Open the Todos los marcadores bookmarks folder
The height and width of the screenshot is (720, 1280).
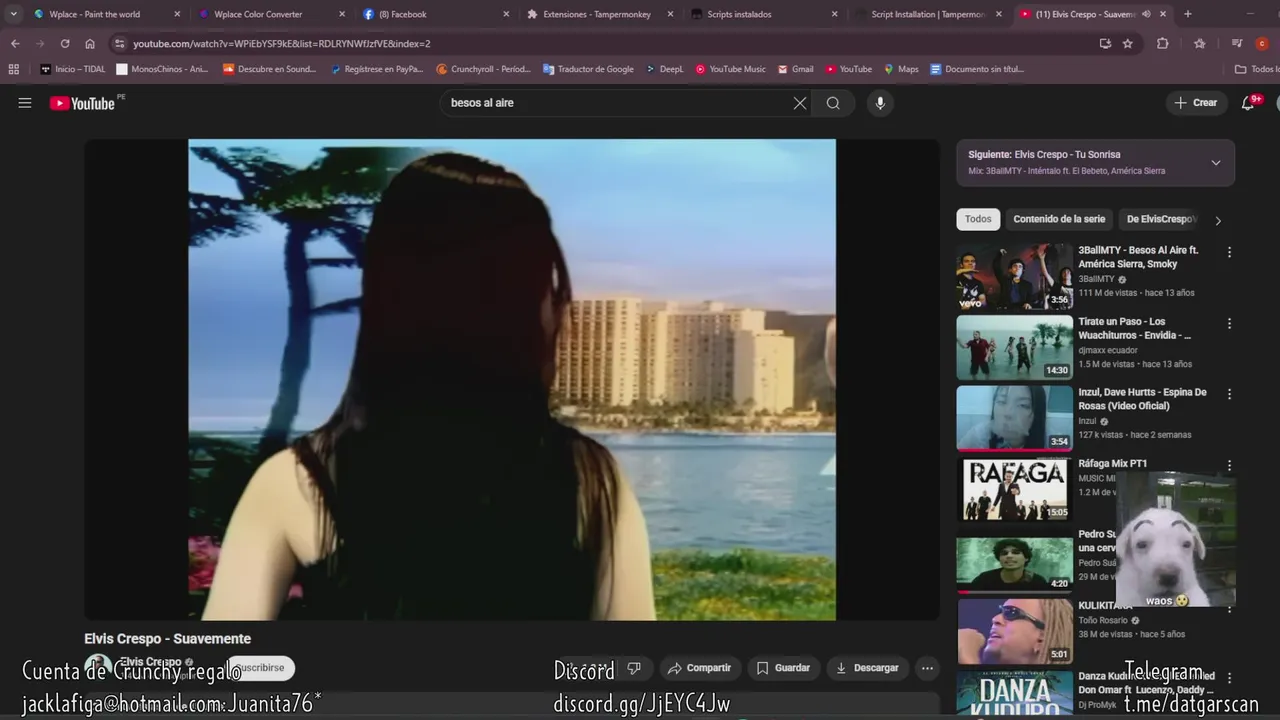1256,69
